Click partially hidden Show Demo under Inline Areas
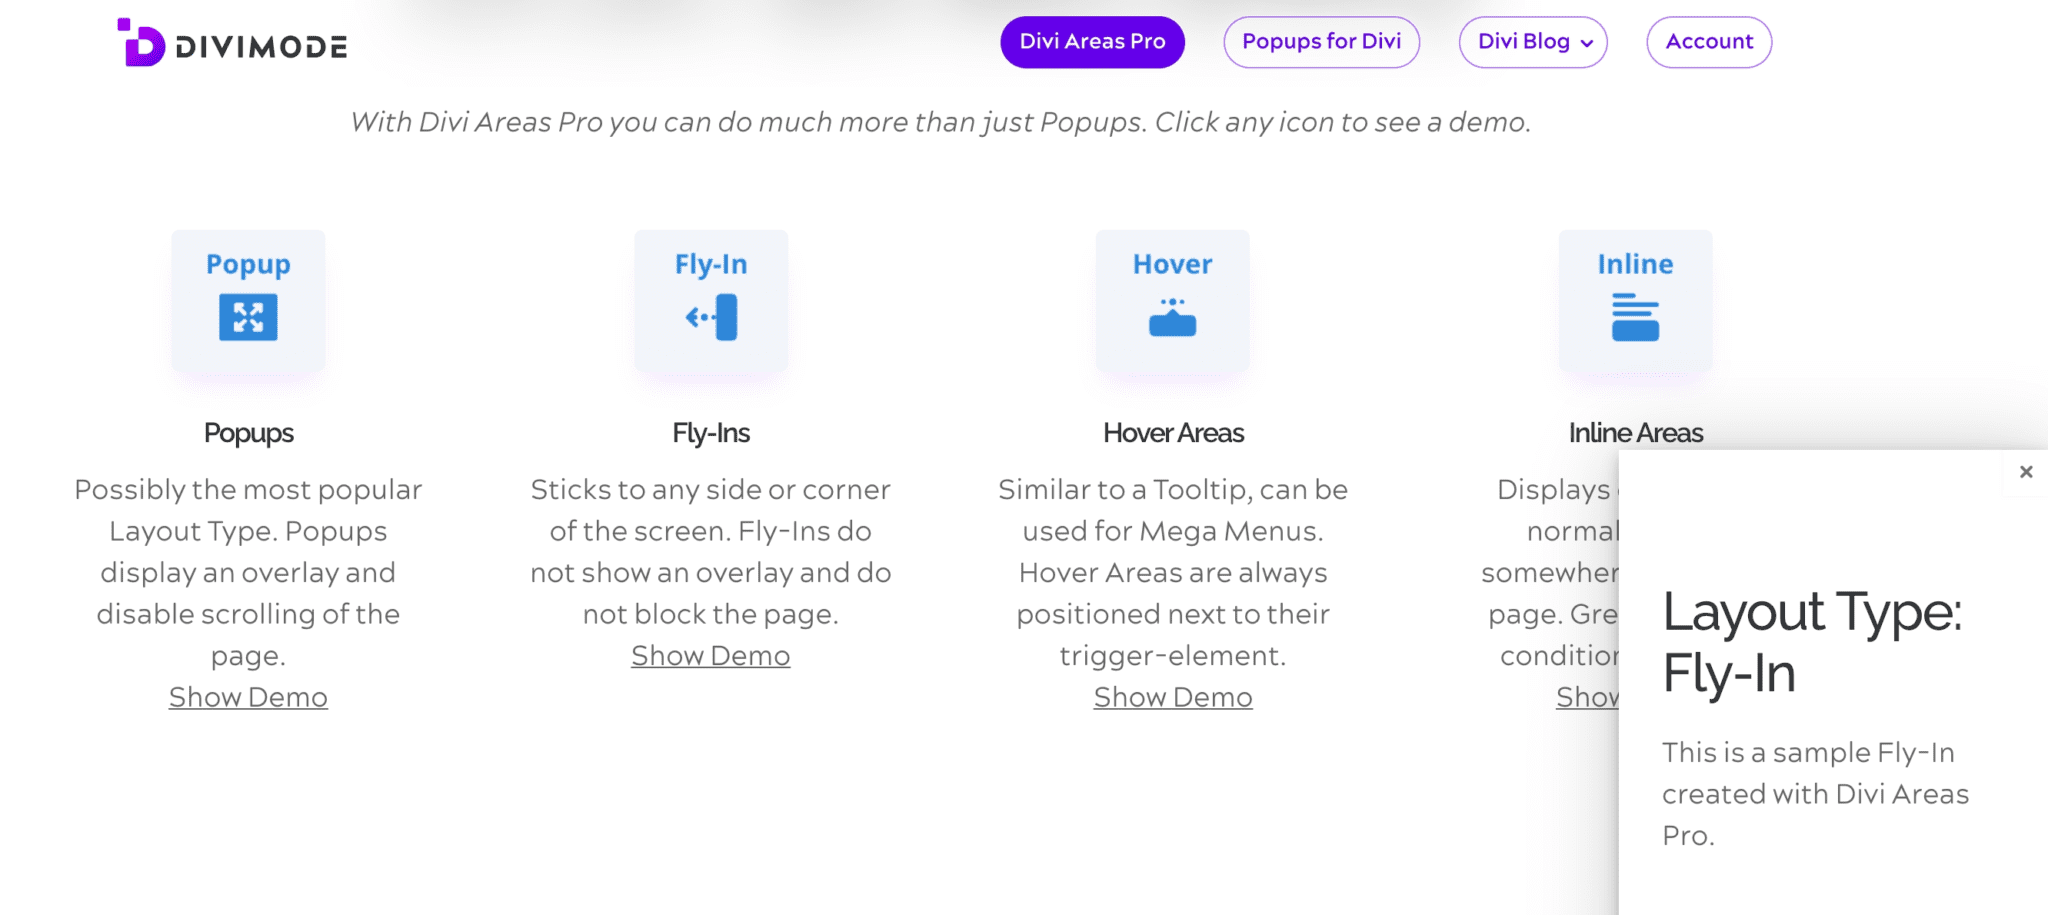Image resolution: width=2048 pixels, height=915 pixels. pos(1587,697)
